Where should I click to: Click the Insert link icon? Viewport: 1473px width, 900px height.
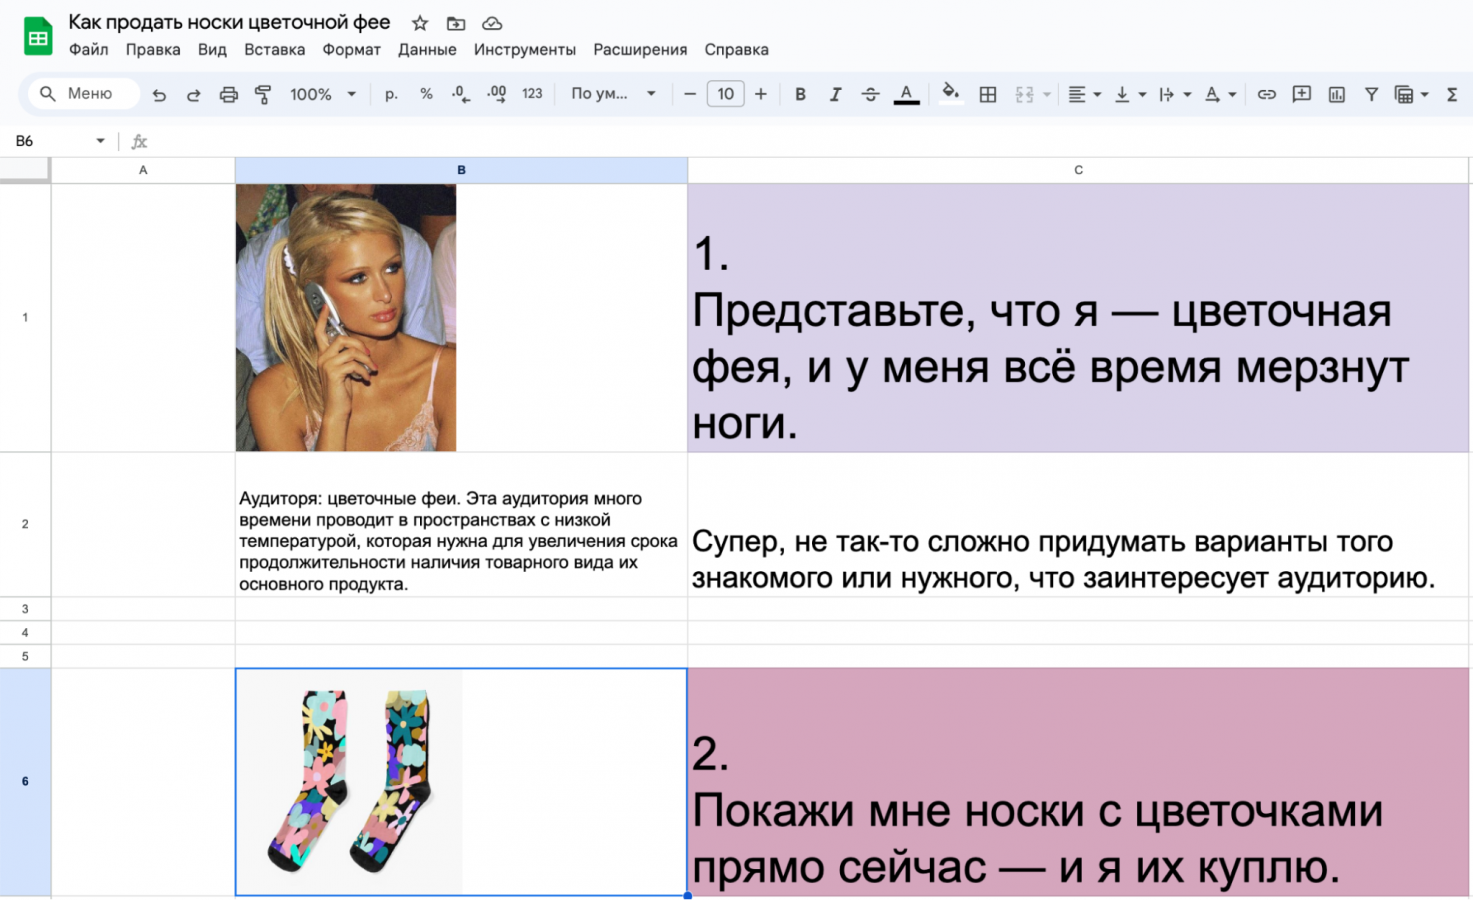point(1266,94)
